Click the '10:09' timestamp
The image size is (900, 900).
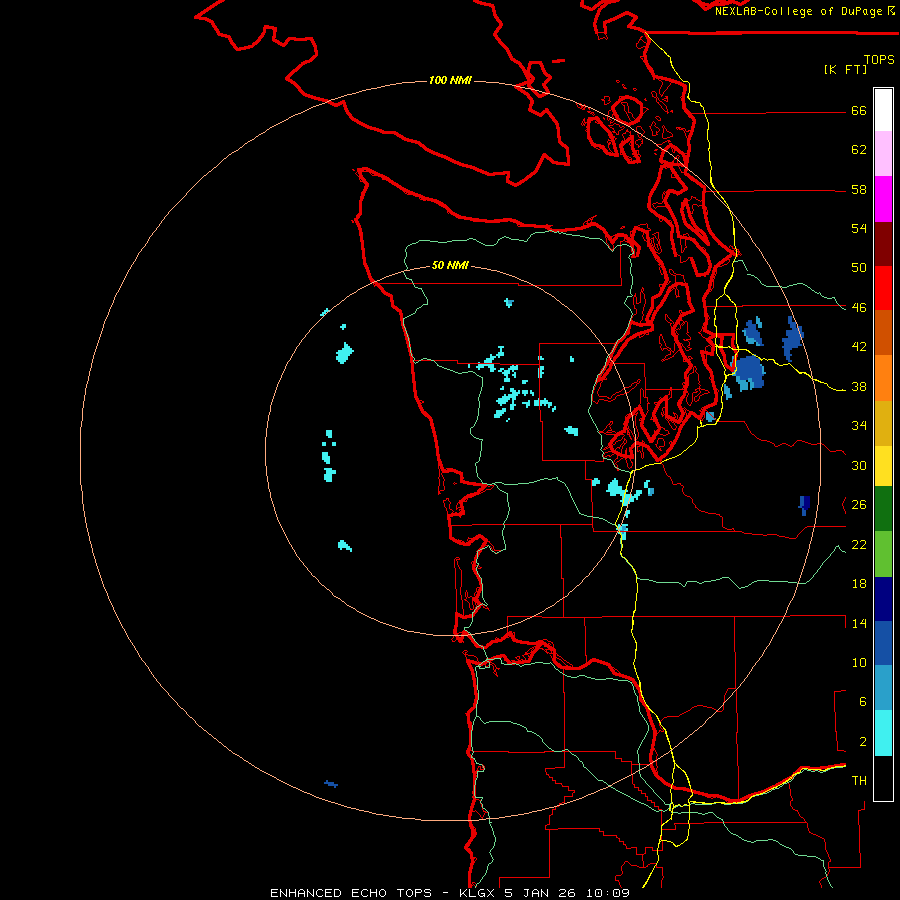coord(608,893)
